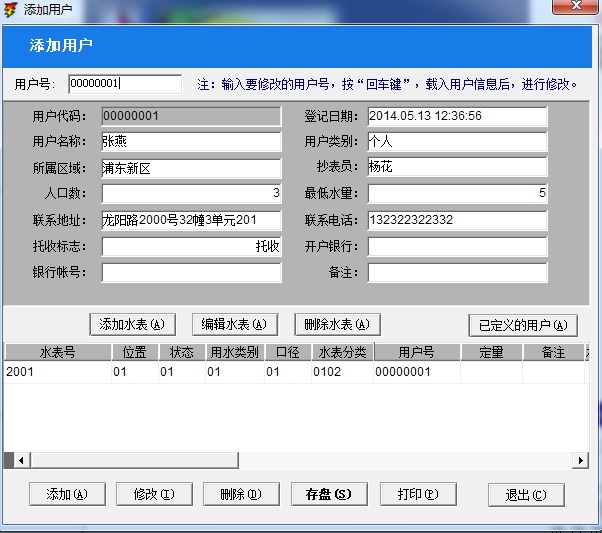Edit the 抄表员 field 杨花

point(457,167)
